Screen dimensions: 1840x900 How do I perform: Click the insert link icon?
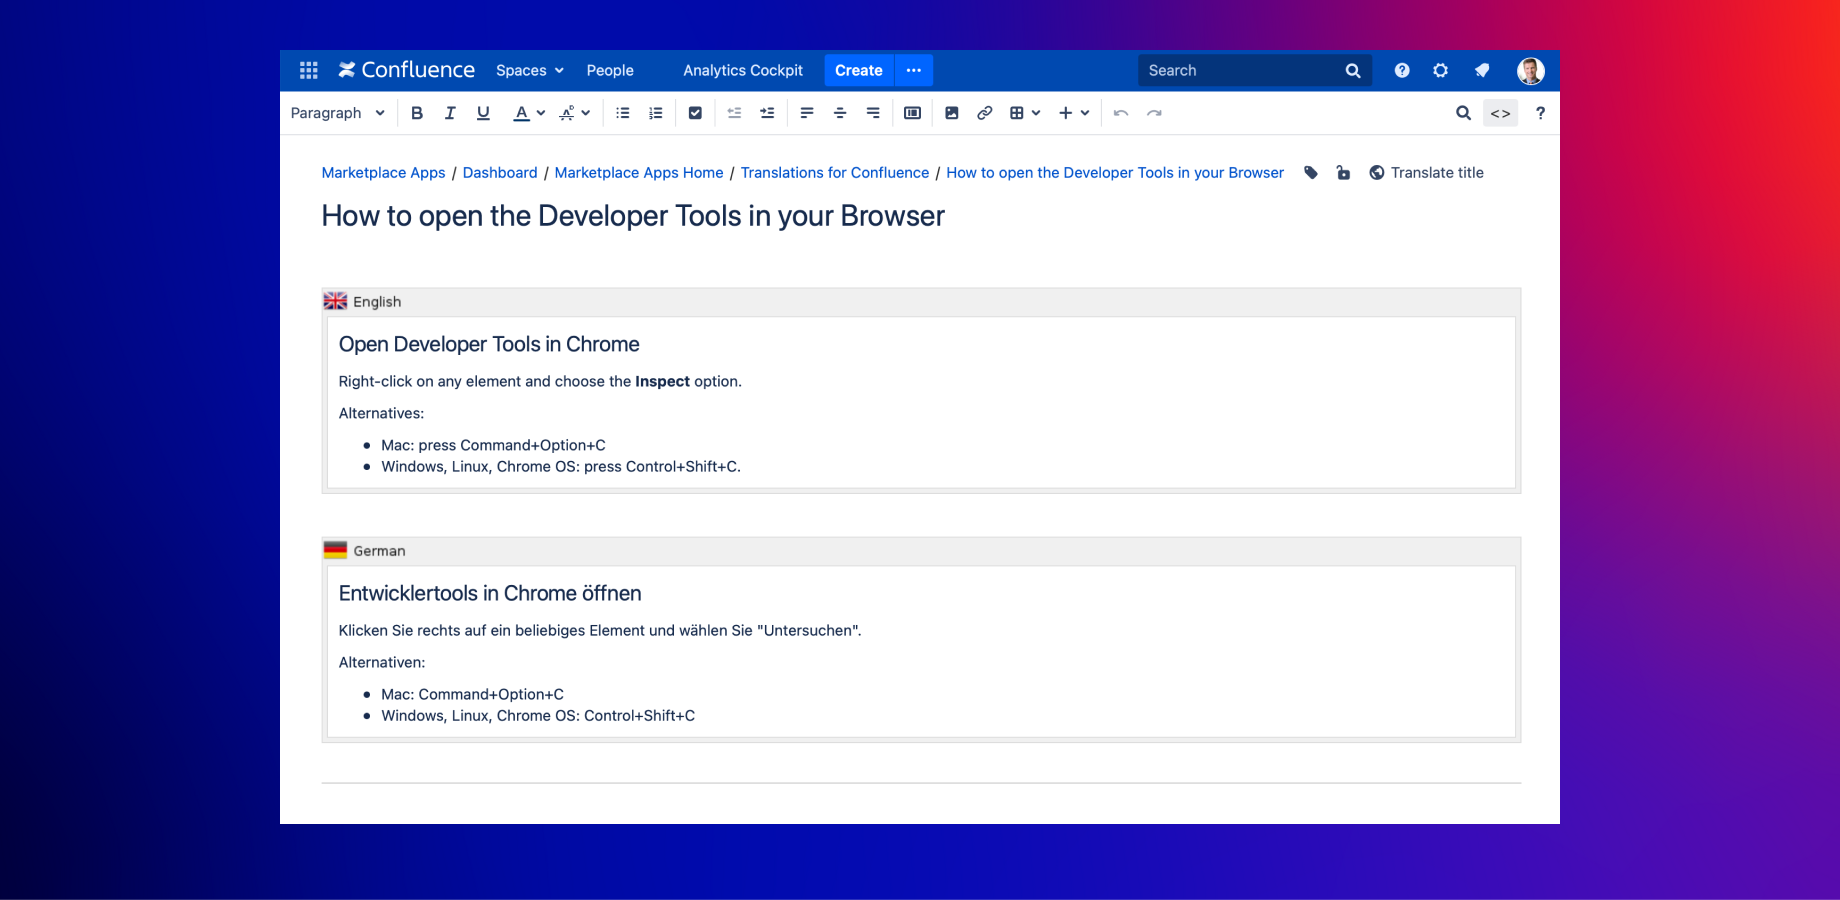[x=985, y=113]
